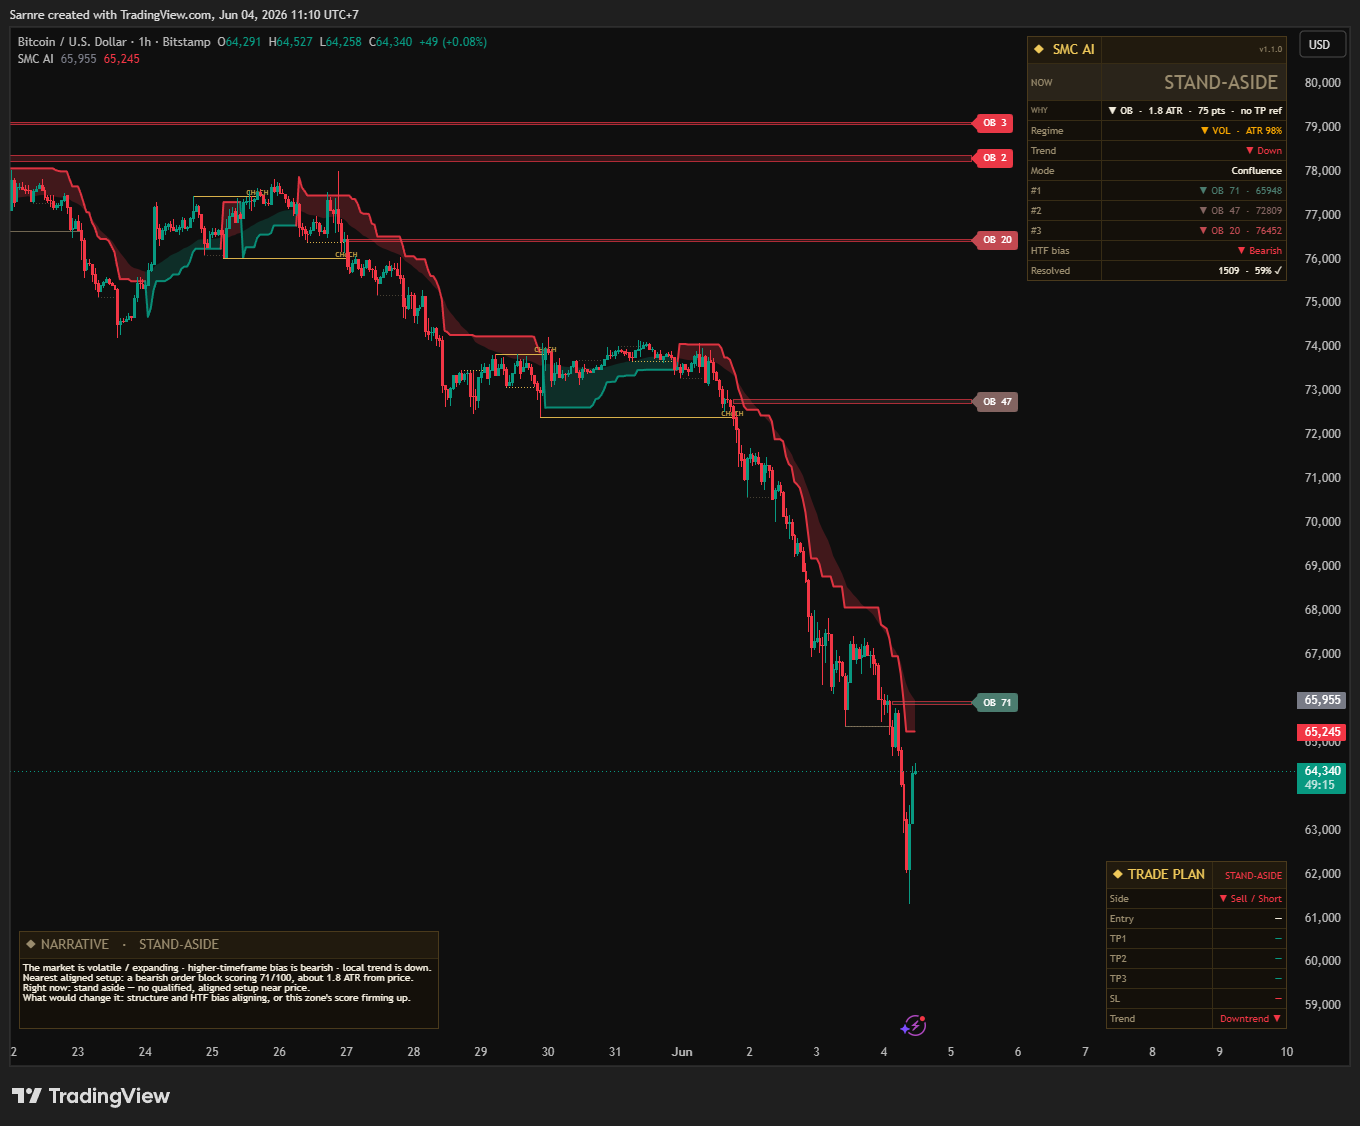Click the Regime row value VOL ATR 98%

tap(1241, 131)
